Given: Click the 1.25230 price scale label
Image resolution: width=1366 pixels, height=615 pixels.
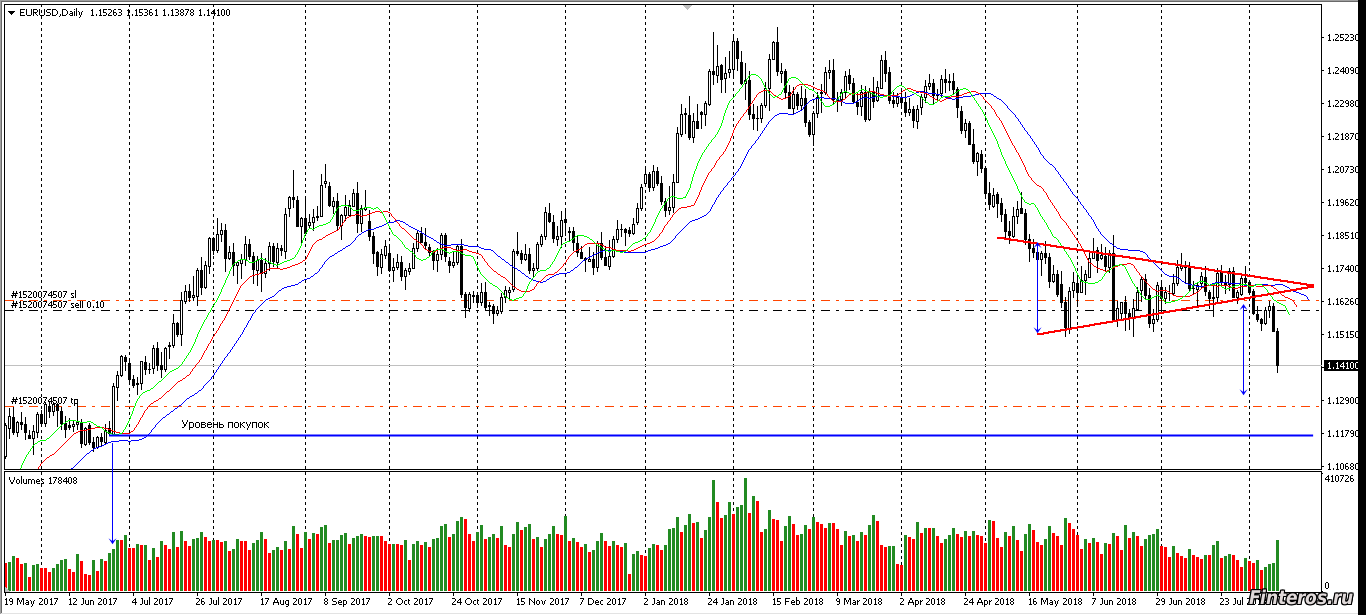Looking at the screenshot, I should click(x=1341, y=38).
